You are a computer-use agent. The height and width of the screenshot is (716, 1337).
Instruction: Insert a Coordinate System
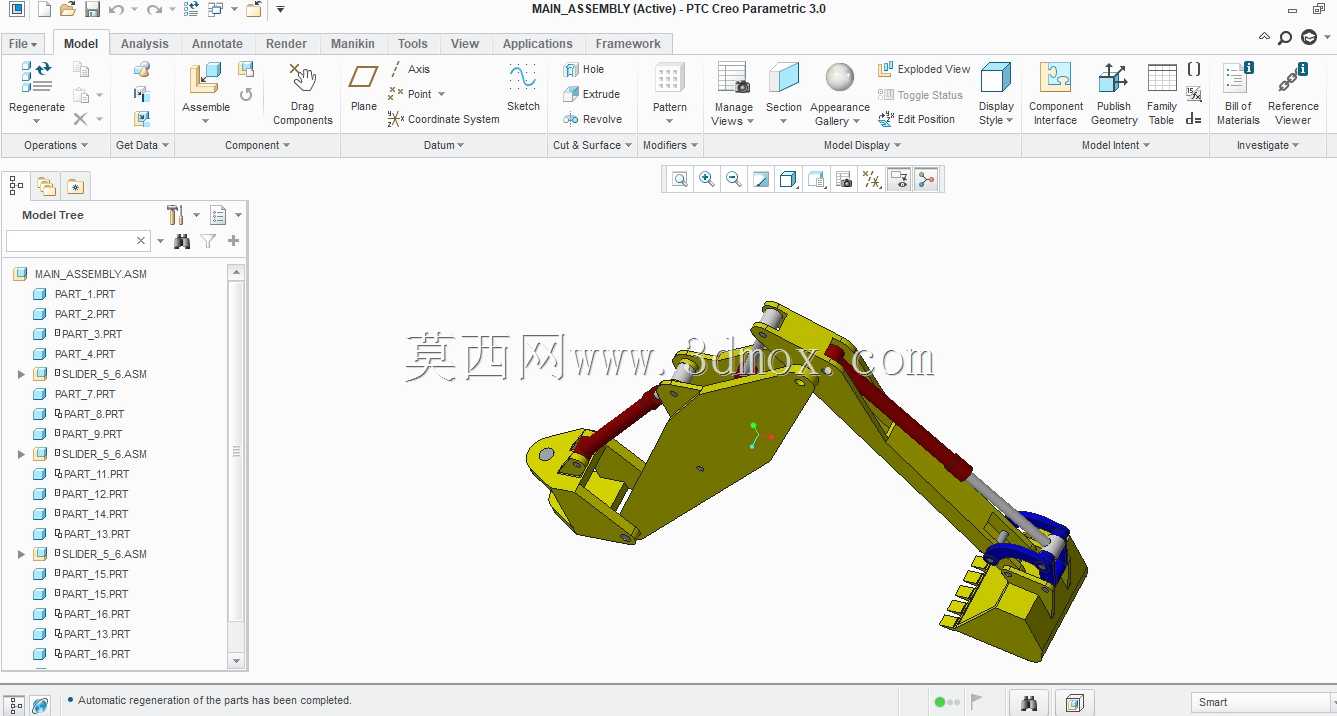443,119
